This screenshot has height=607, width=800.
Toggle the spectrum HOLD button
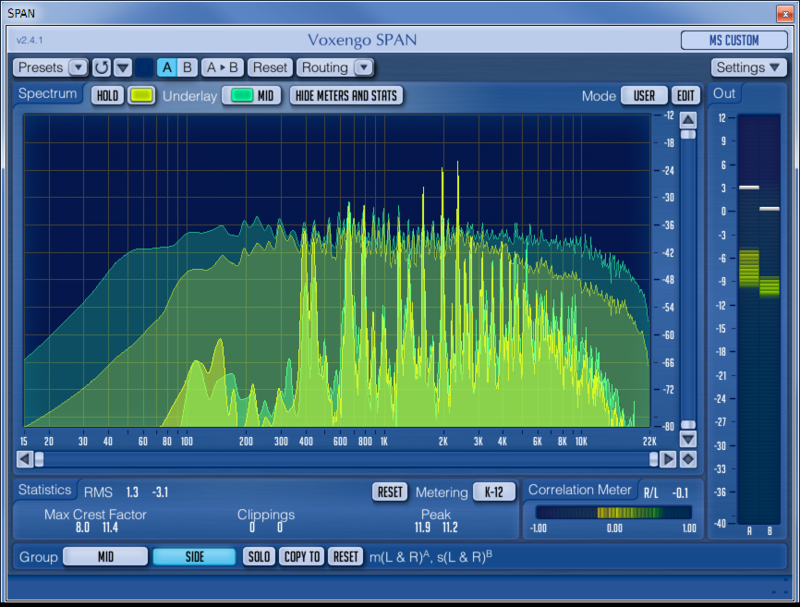click(x=107, y=95)
